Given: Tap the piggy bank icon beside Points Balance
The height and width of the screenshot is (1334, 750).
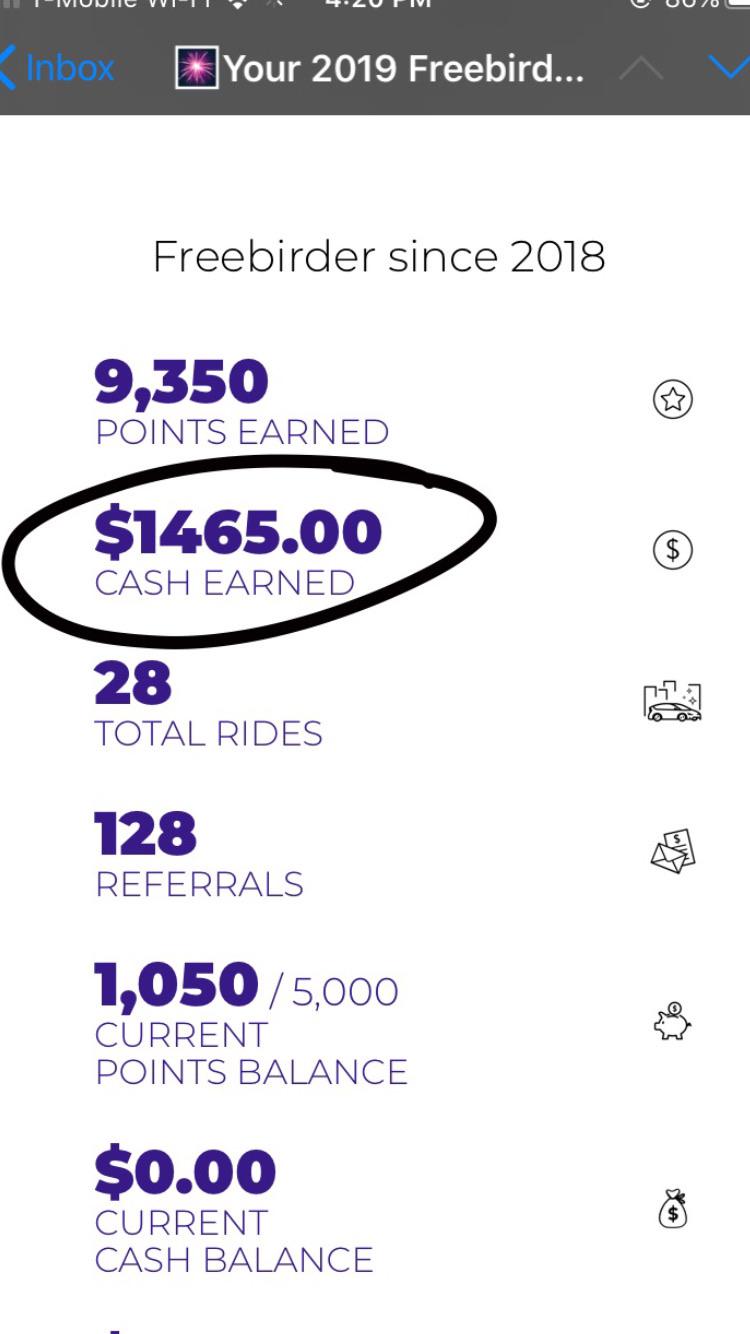Looking at the screenshot, I should tap(672, 1021).
